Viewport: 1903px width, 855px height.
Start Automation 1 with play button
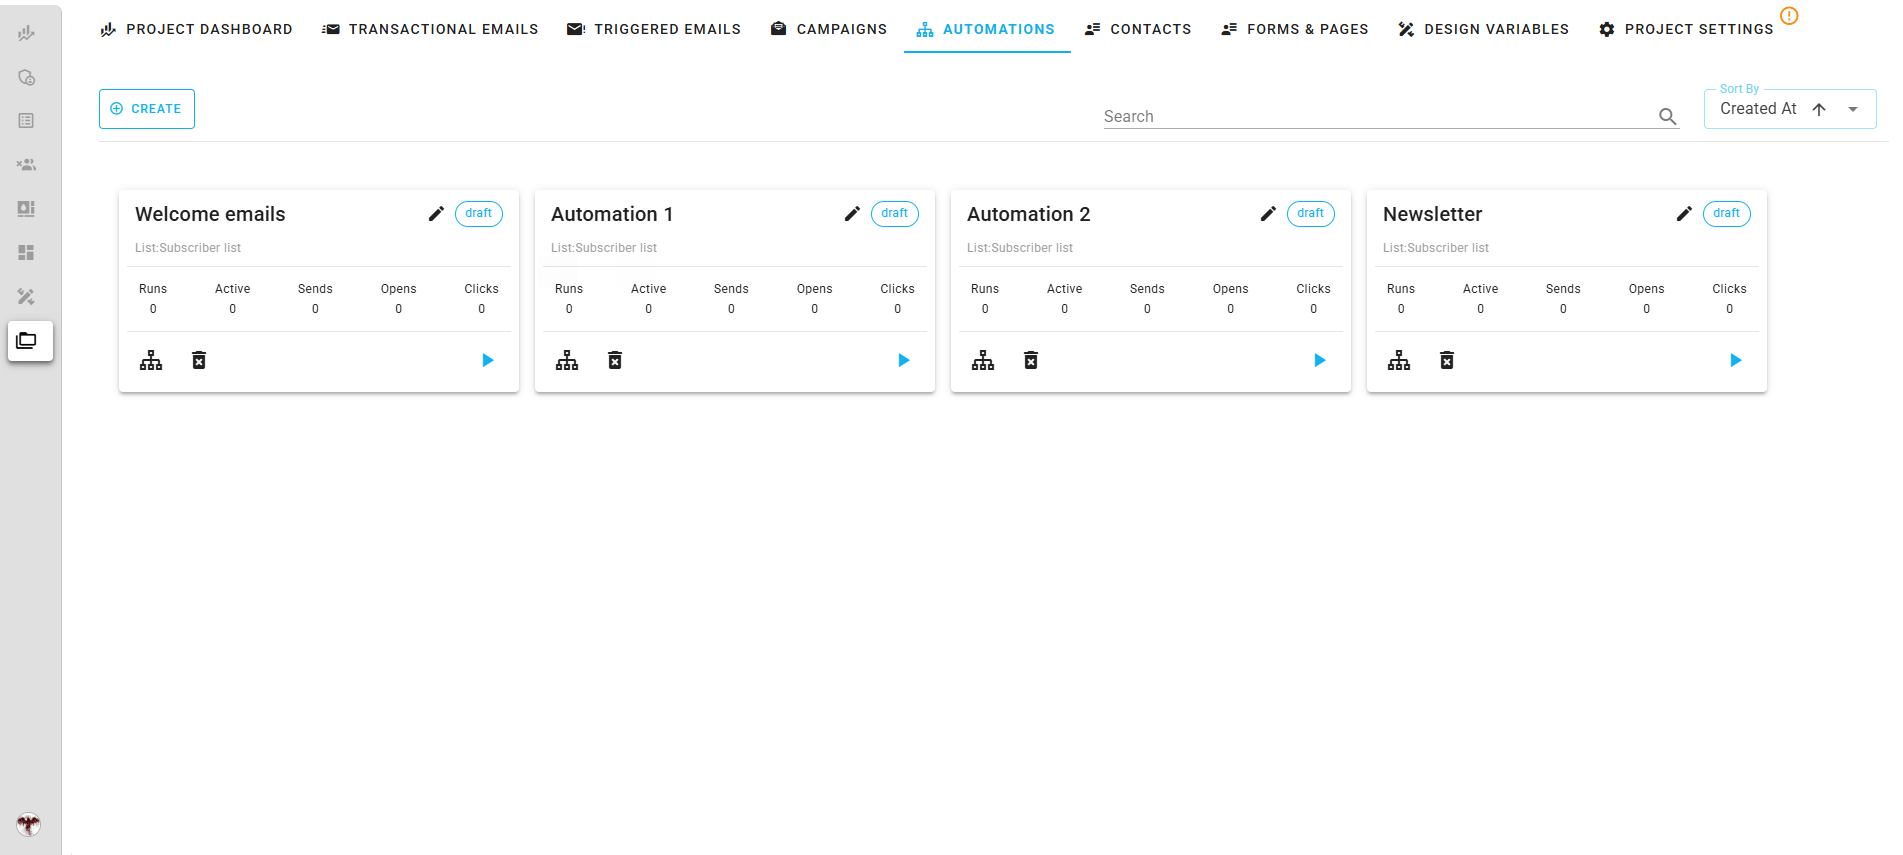904,360
